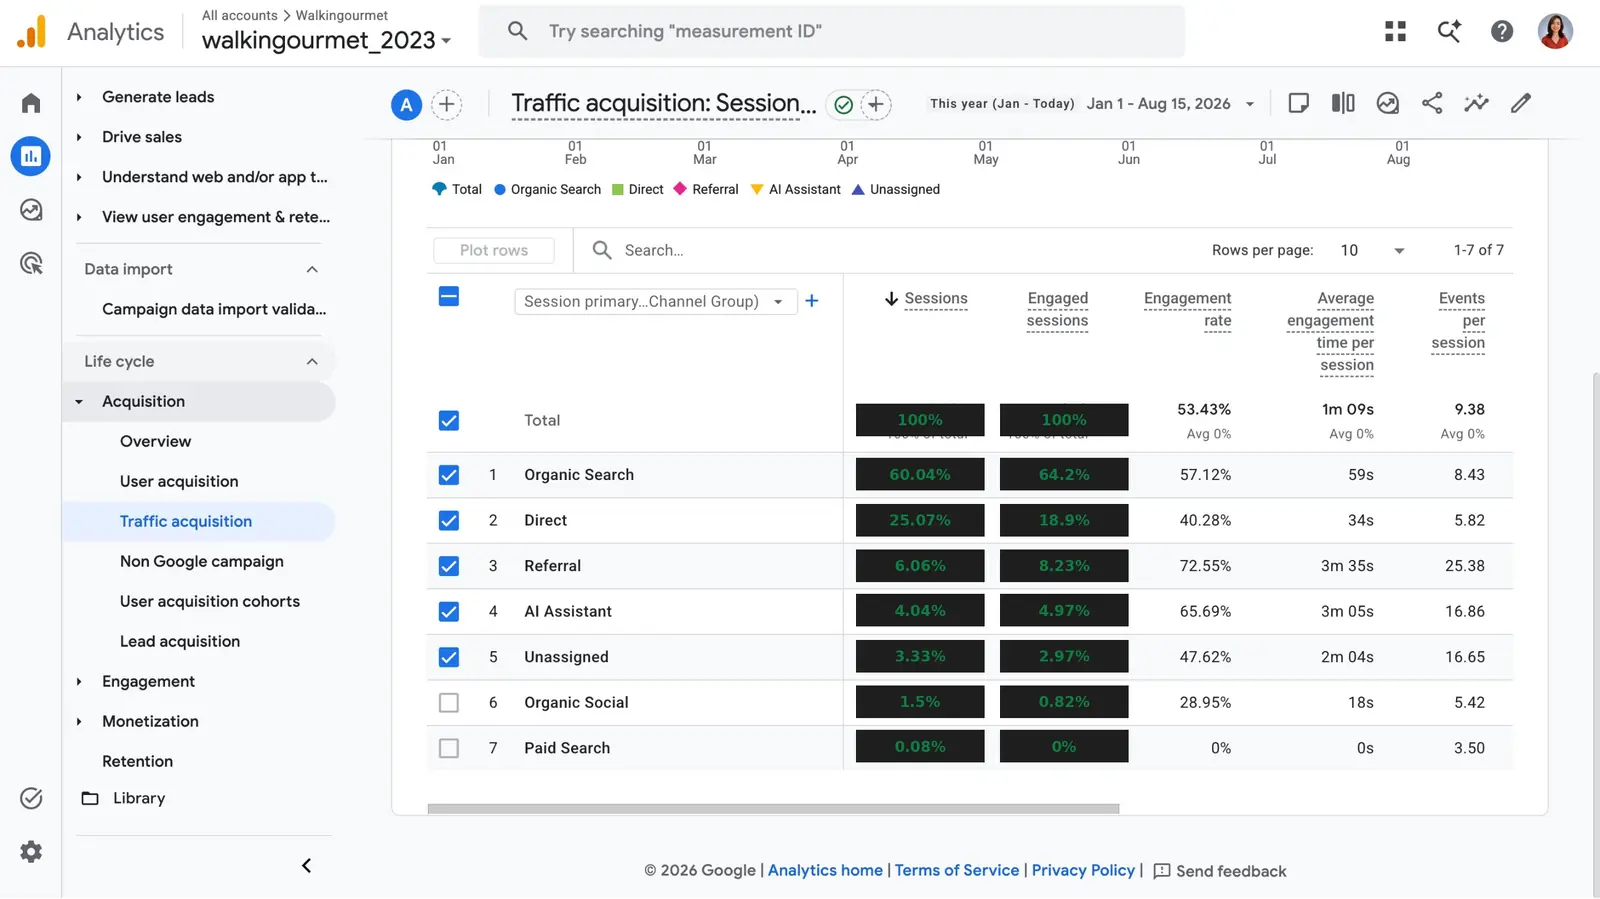Open the user account avatar
Screen dimensions: 1600x899
[x=1555, y=31]
